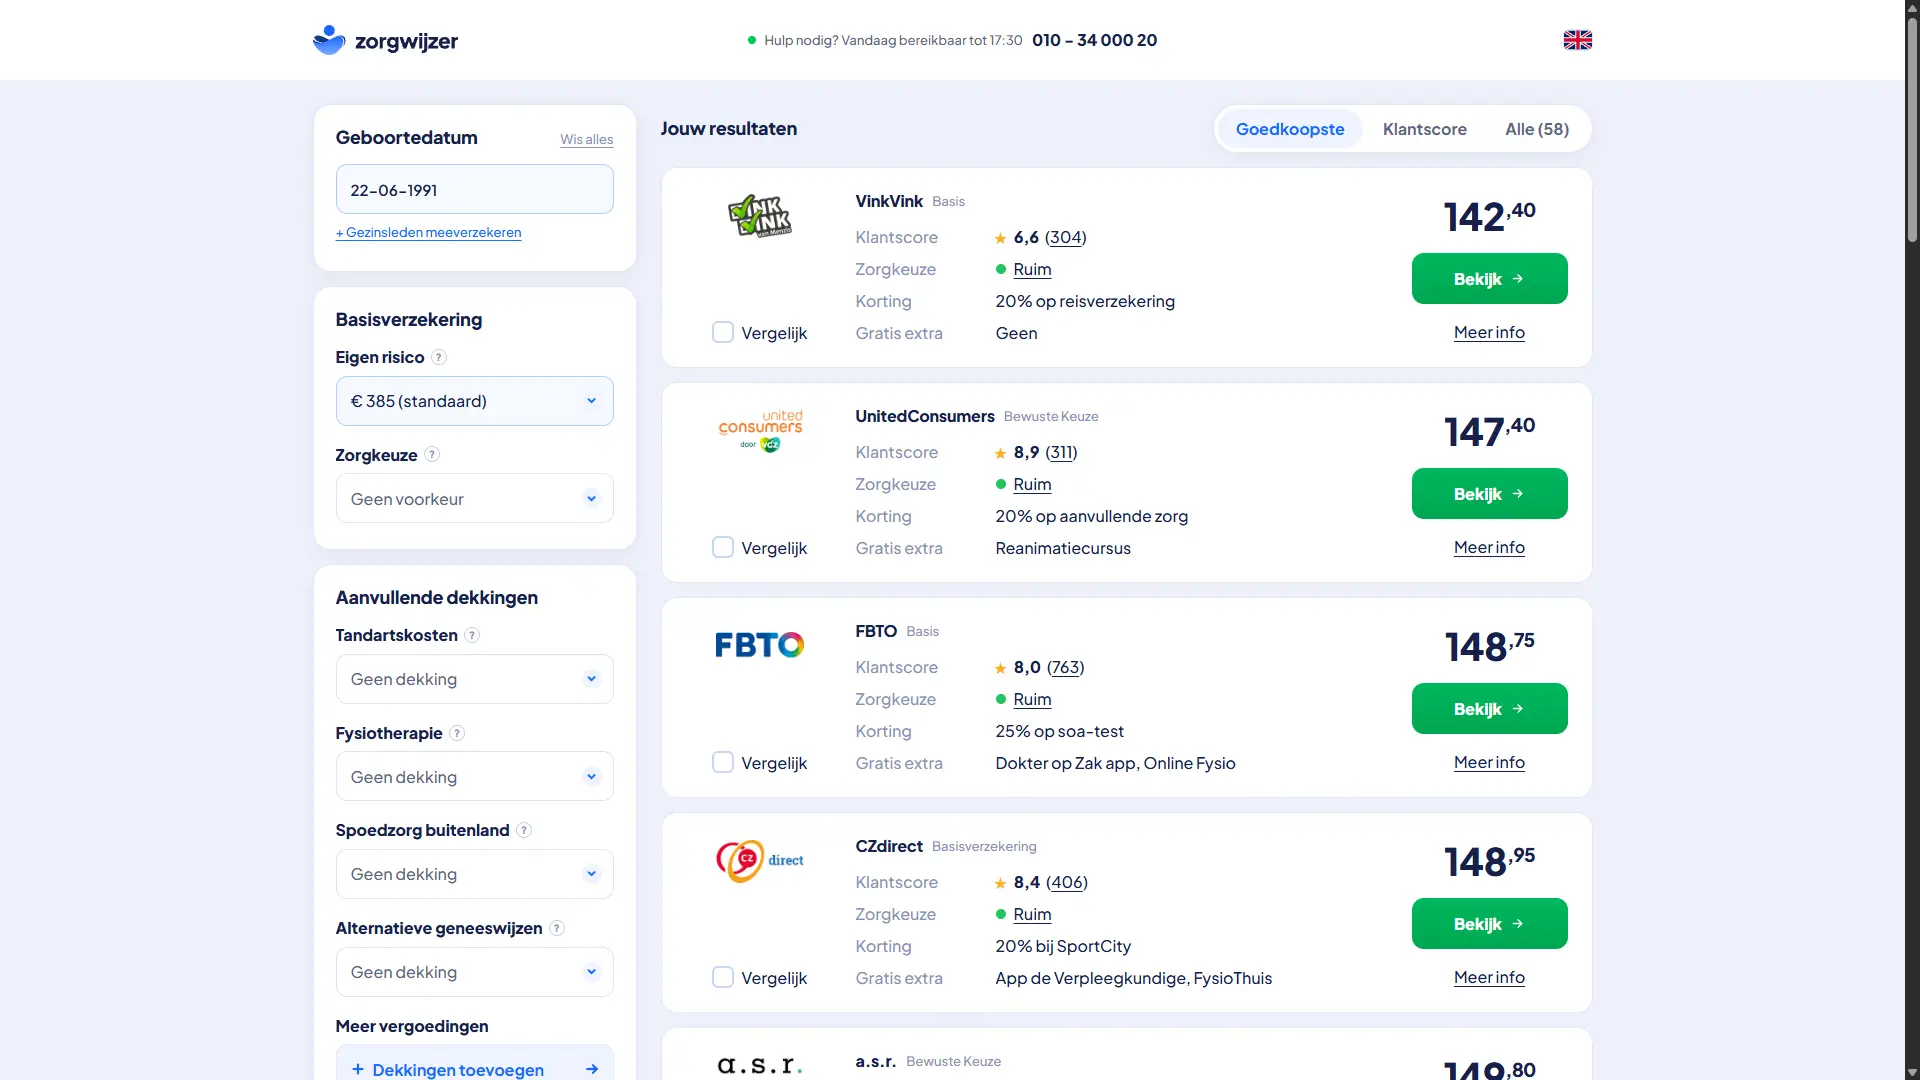Expand the Tandartskosten coverage dropdown
Image resolution: width=1920 pixels, height=1080 pixels.
pos(474,679)
